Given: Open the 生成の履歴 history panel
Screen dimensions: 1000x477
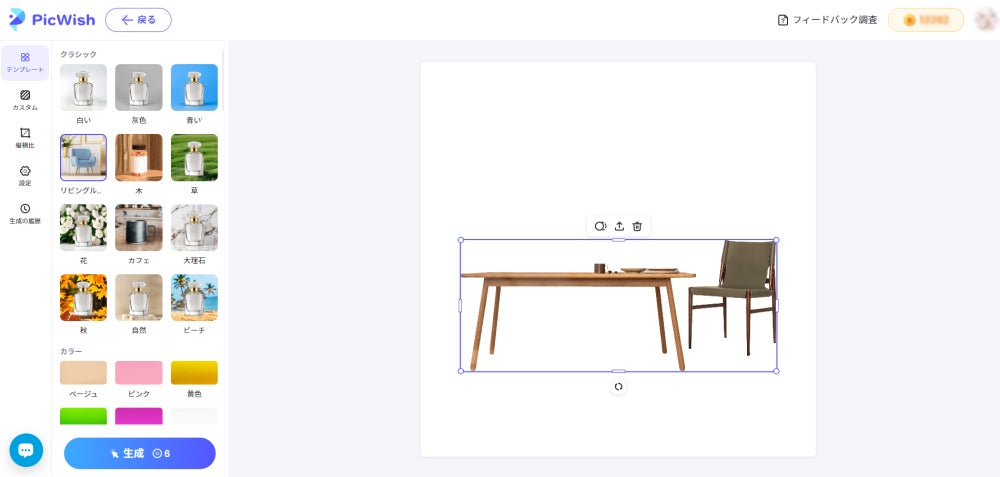Looking at the screenshot, I should point(25,214).
